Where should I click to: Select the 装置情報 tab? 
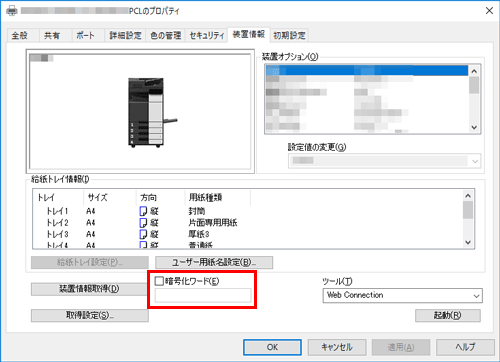pos(249,34)
